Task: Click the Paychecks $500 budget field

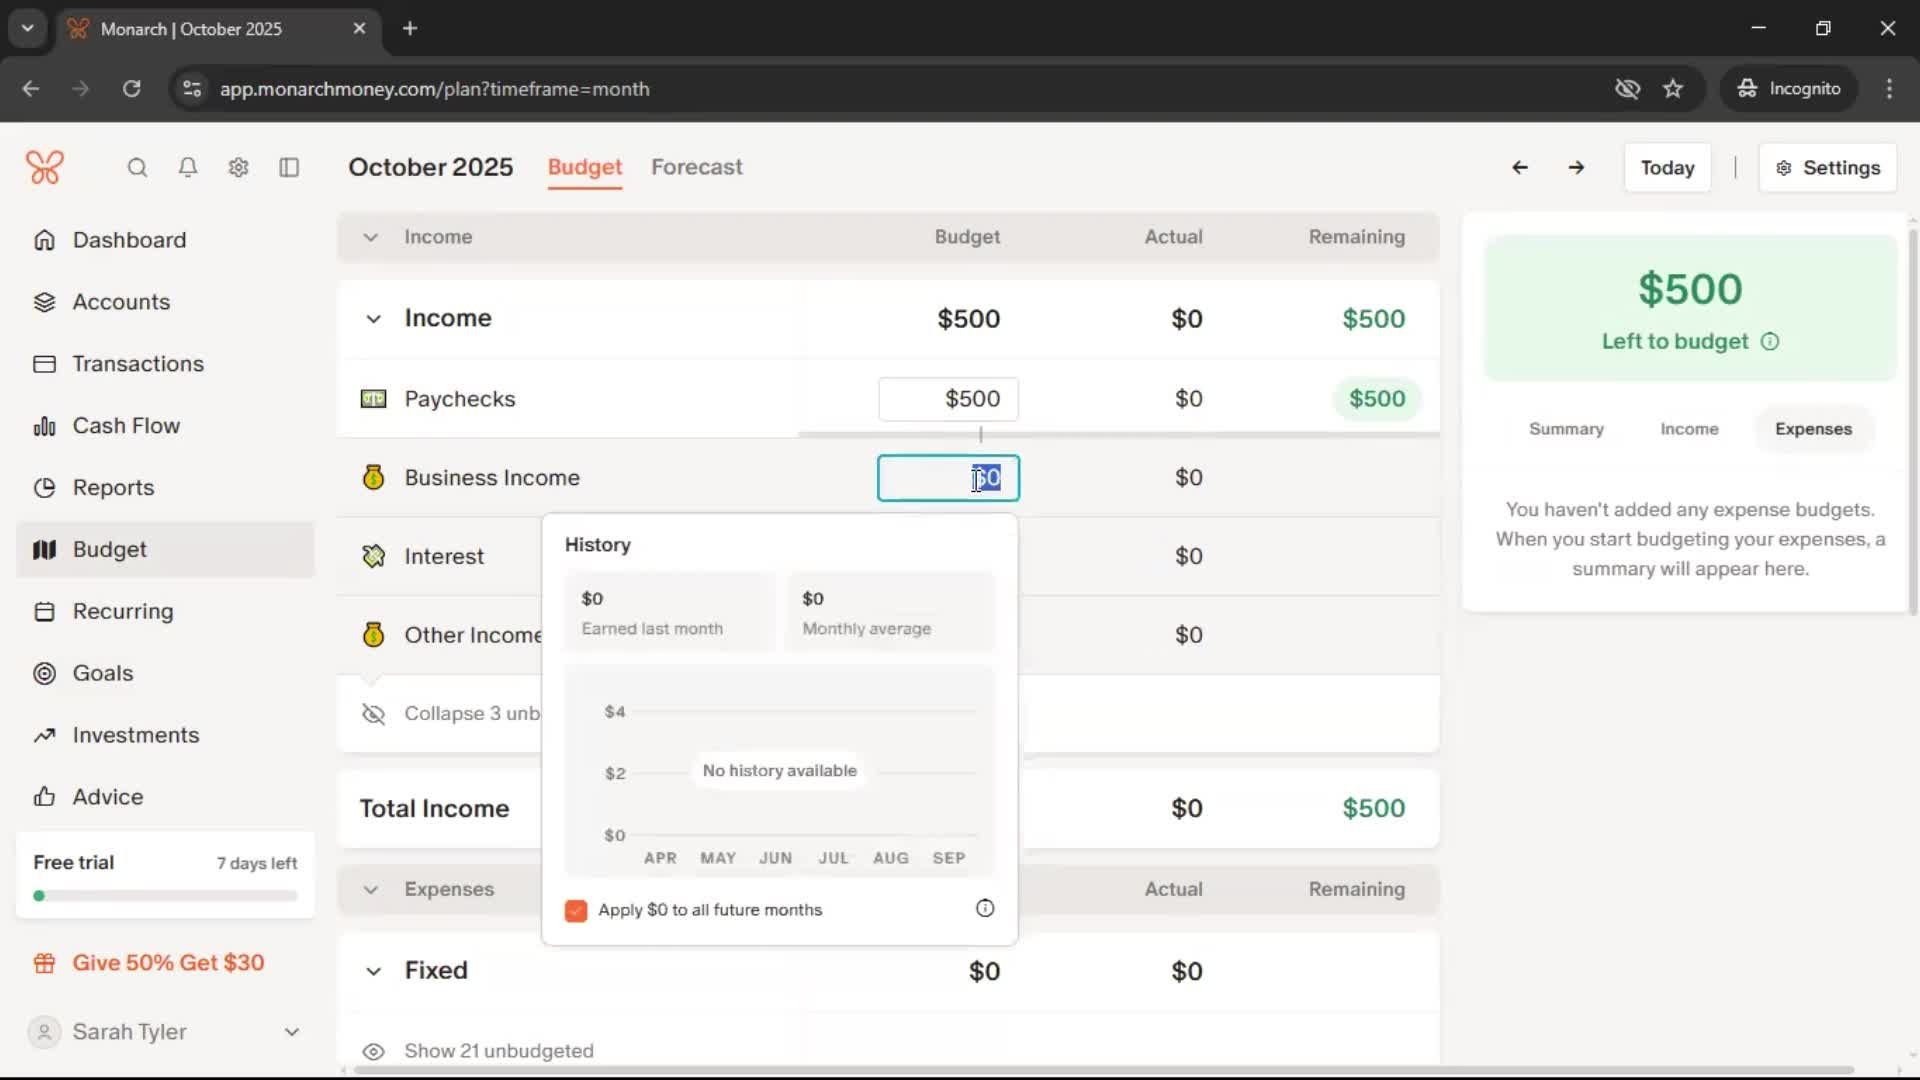Action: [948, 399]
